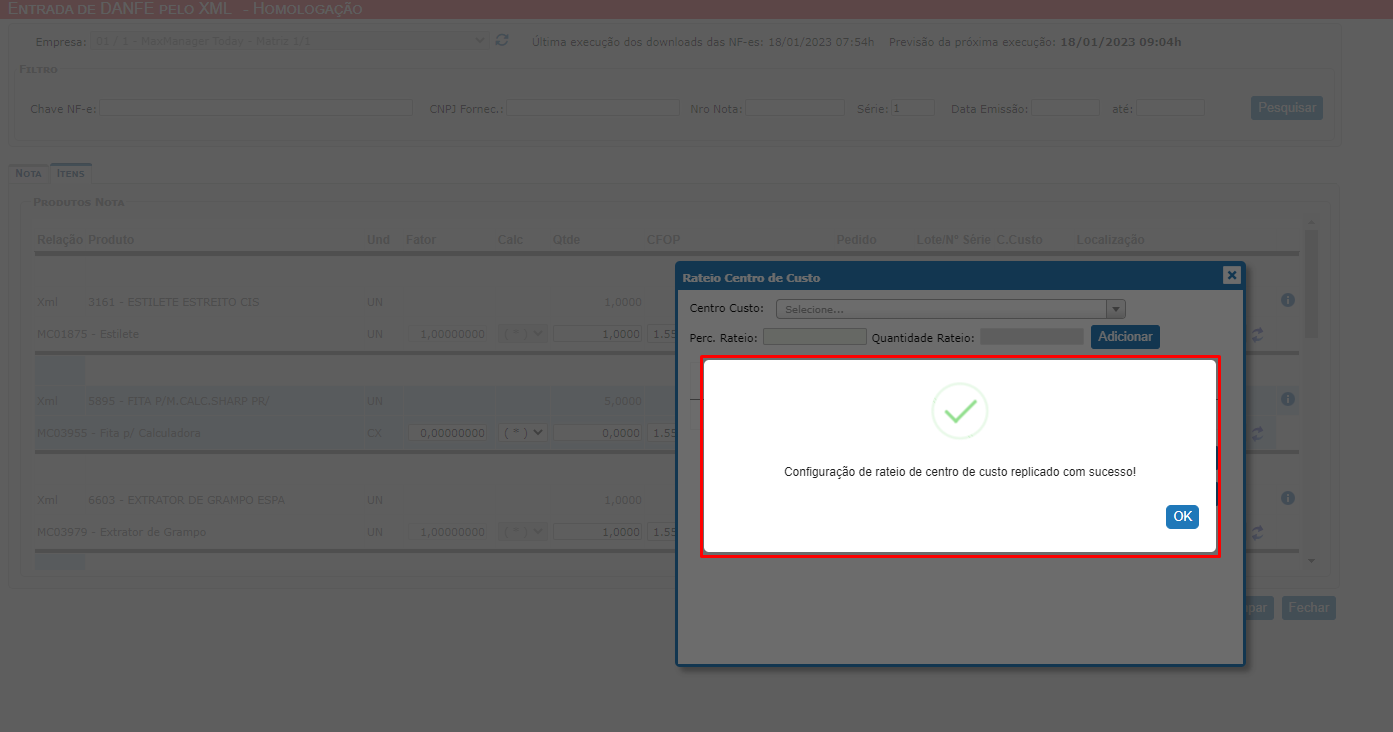Click the refresh icon next to Empresa
Screen dimensions: 1393x732
click(x=503, y=40)
